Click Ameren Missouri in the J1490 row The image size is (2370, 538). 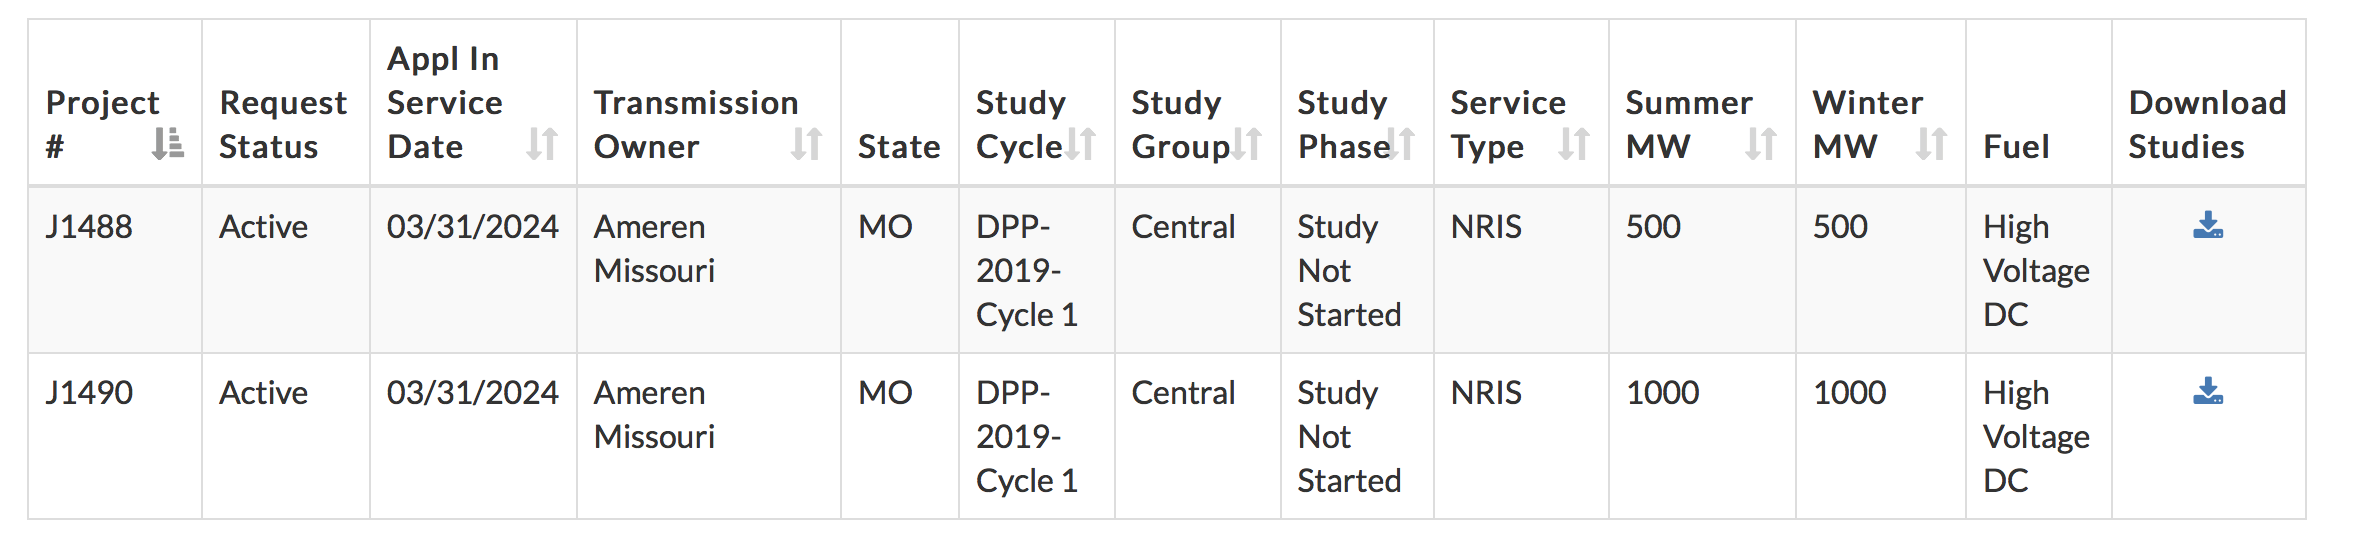tap(654, 415)
